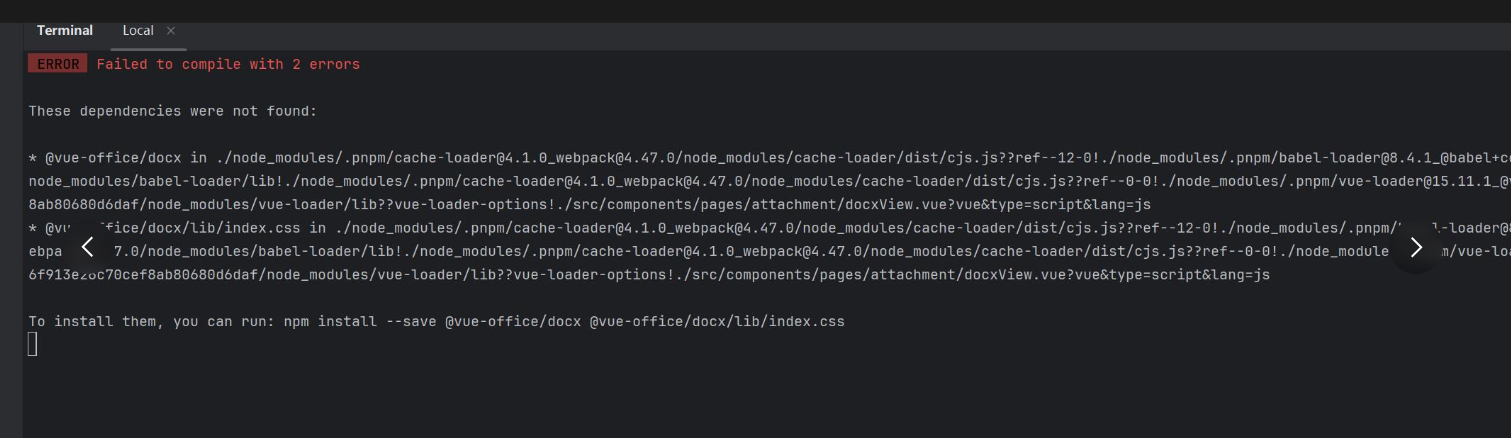Click the first '* @vue-office/docx in' entry
This screenshot has width=1511, height=438.
118,158
